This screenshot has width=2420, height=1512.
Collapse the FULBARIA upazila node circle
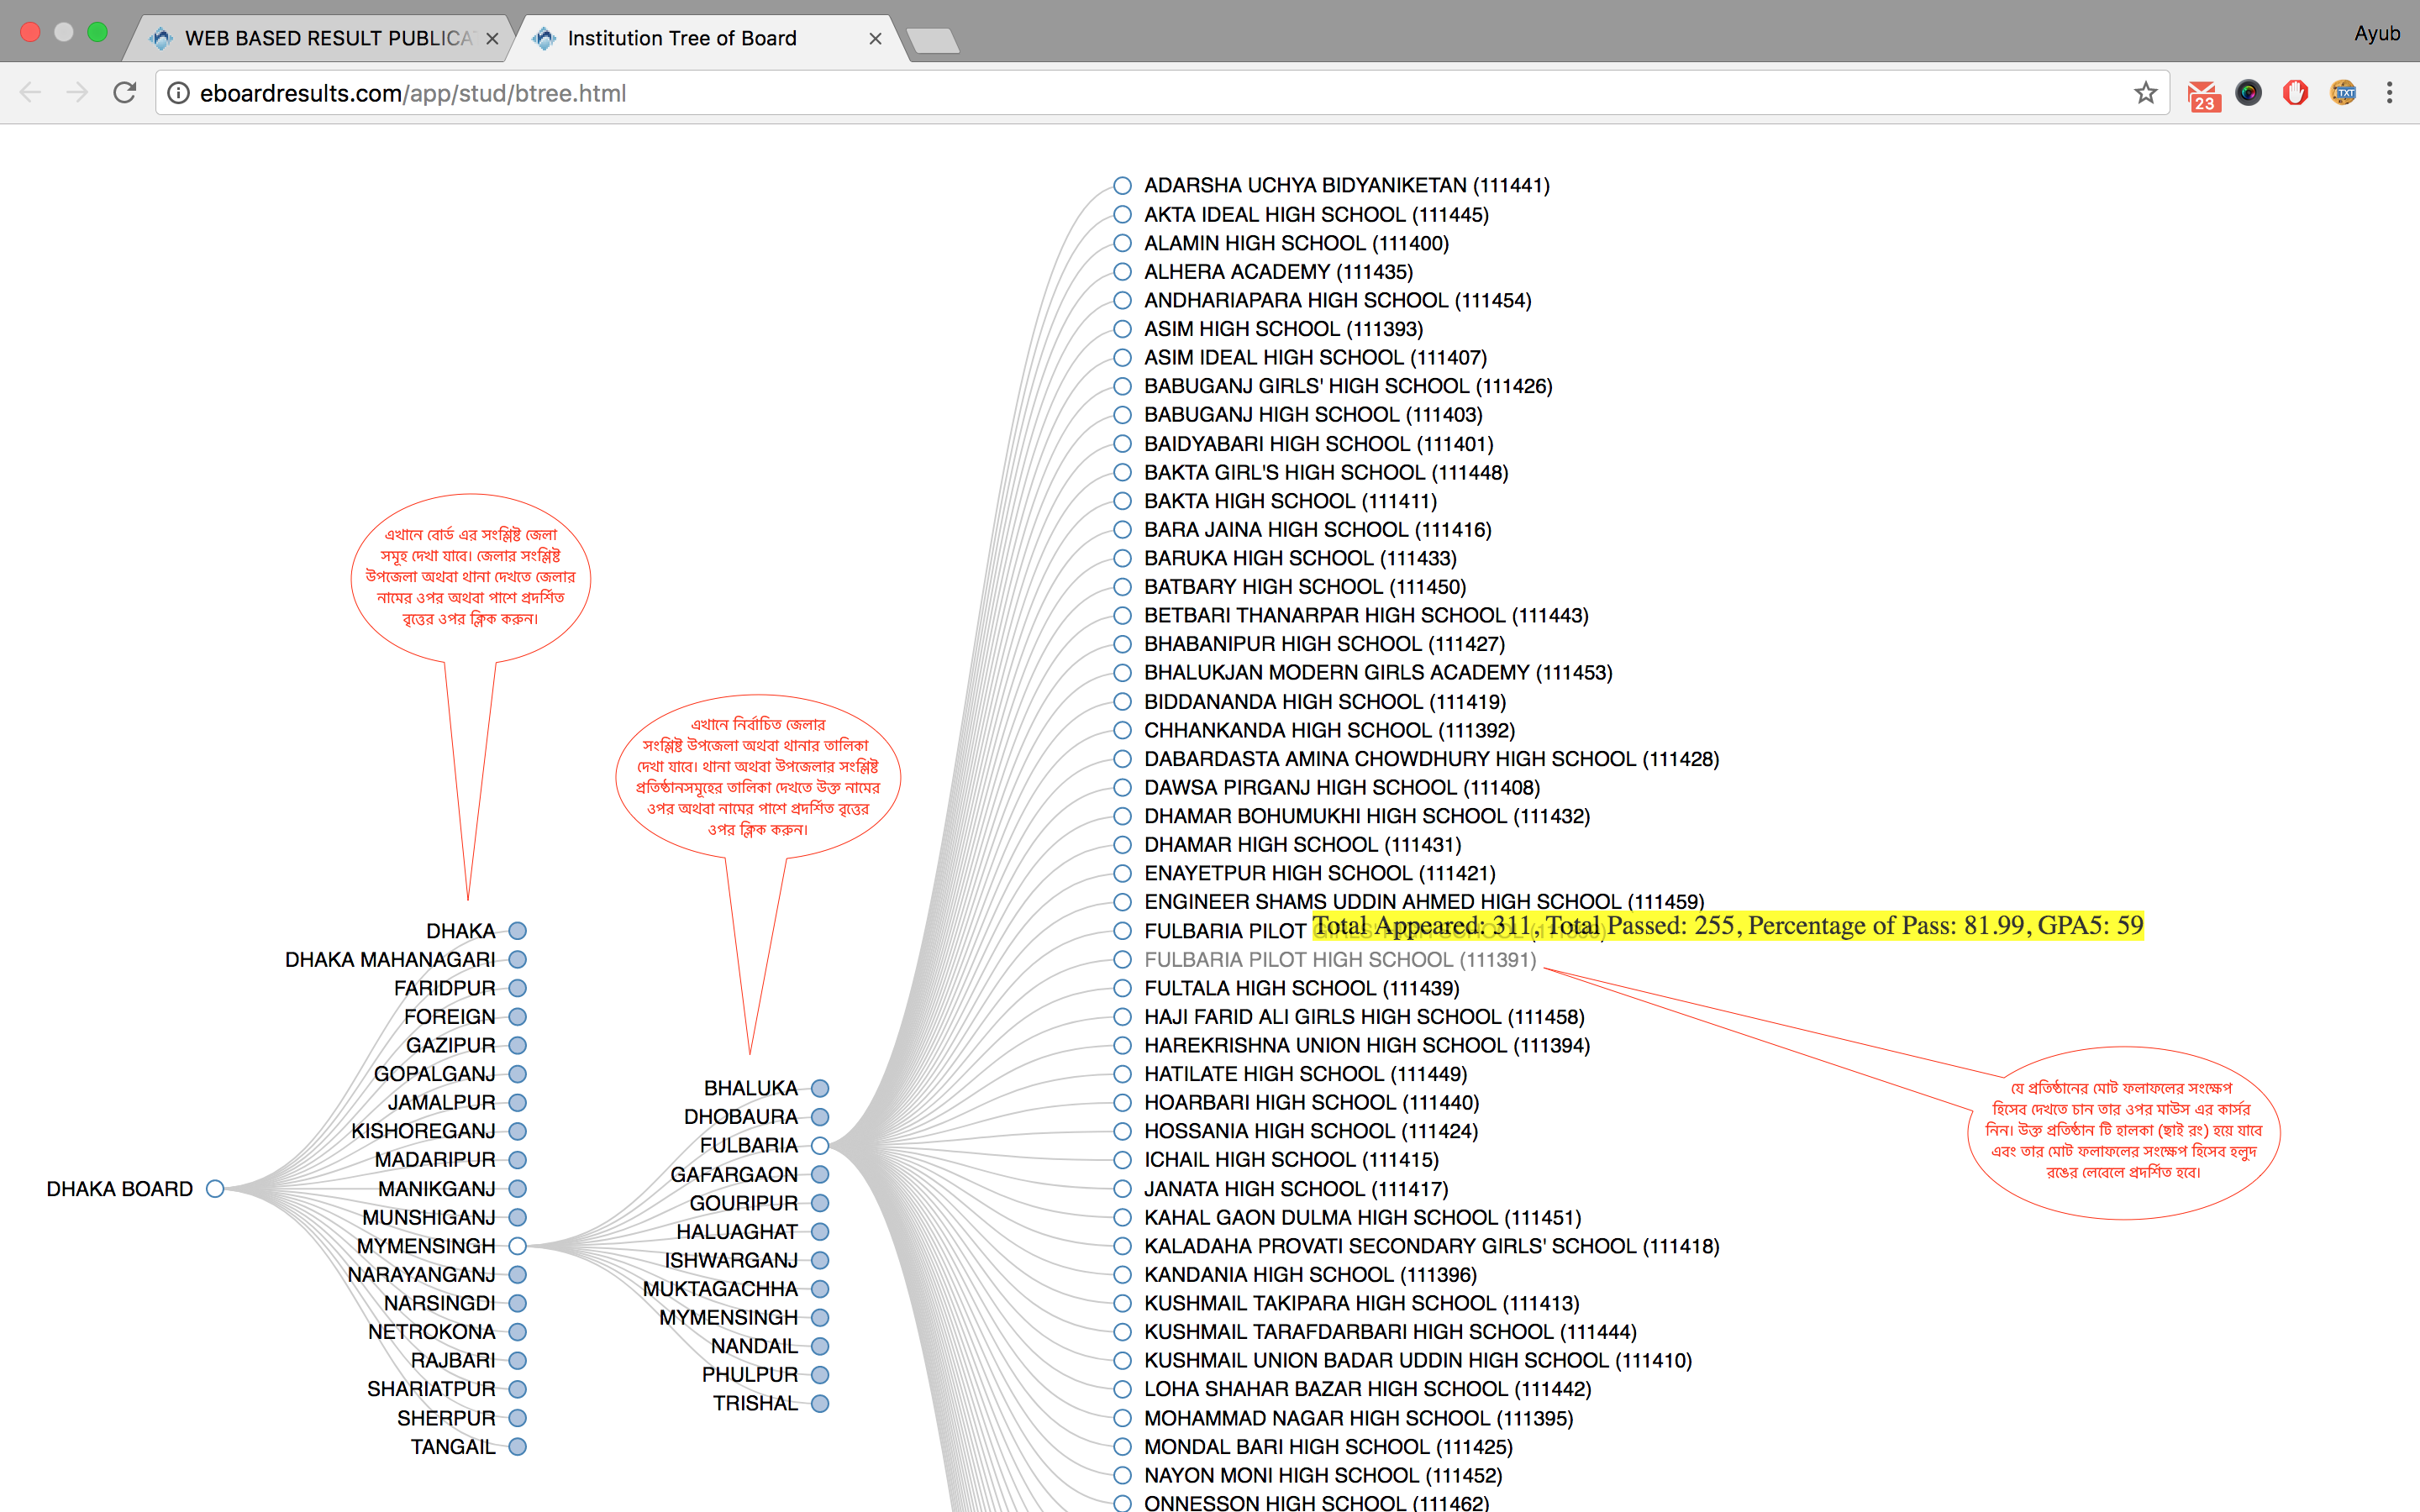coord(820,1145)
